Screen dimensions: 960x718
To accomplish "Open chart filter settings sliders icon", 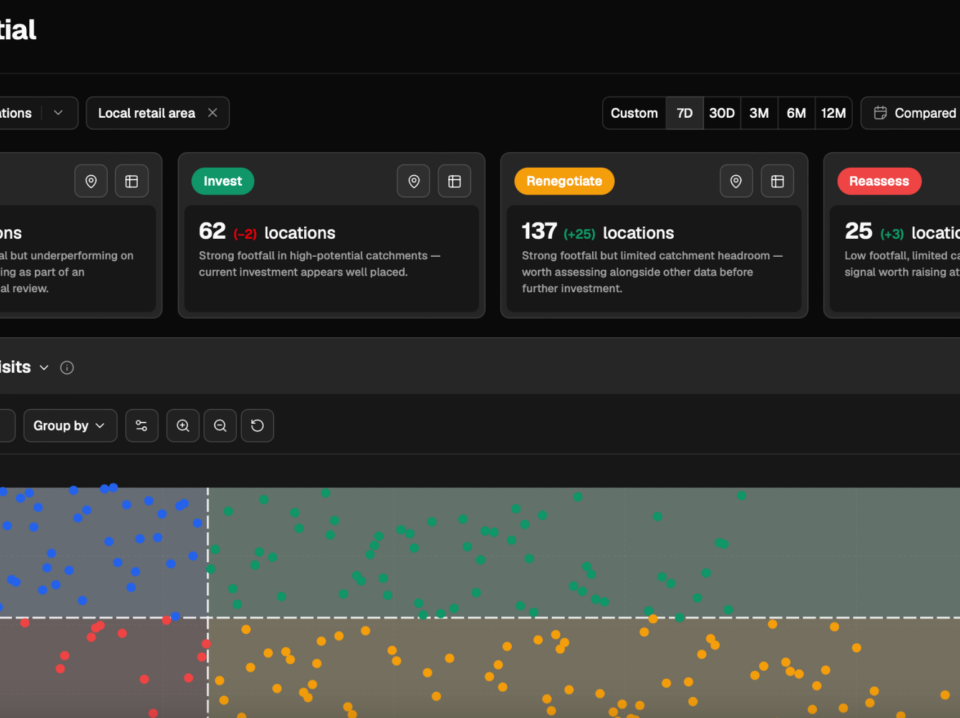I will (x=141, y=425).
